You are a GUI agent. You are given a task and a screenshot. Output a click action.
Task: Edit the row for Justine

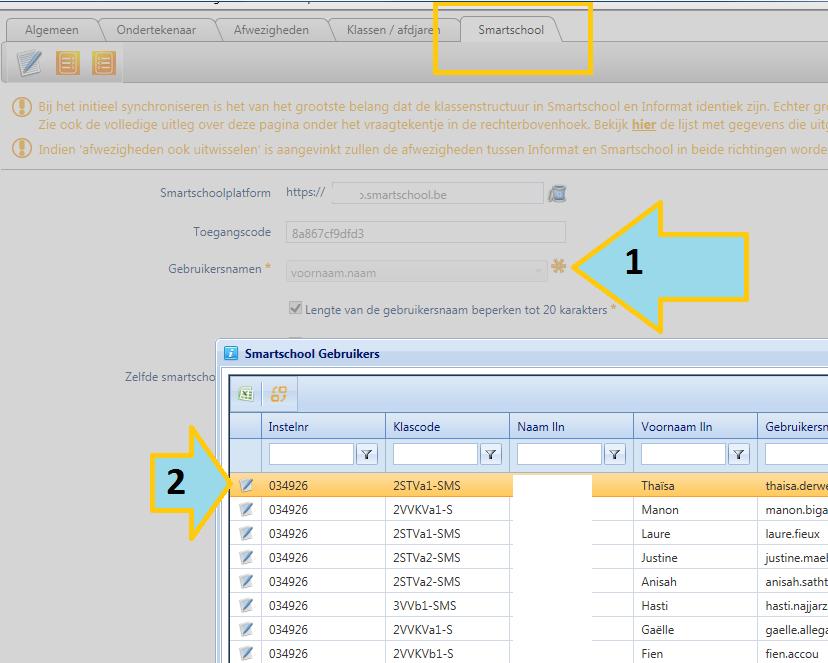pos(246,557)
